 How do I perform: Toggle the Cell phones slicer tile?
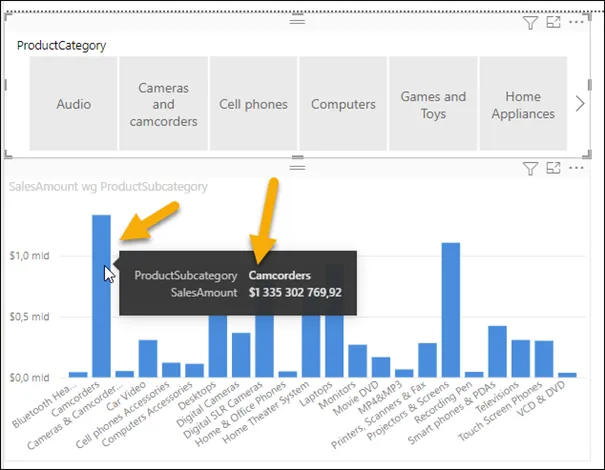point(253,104)
